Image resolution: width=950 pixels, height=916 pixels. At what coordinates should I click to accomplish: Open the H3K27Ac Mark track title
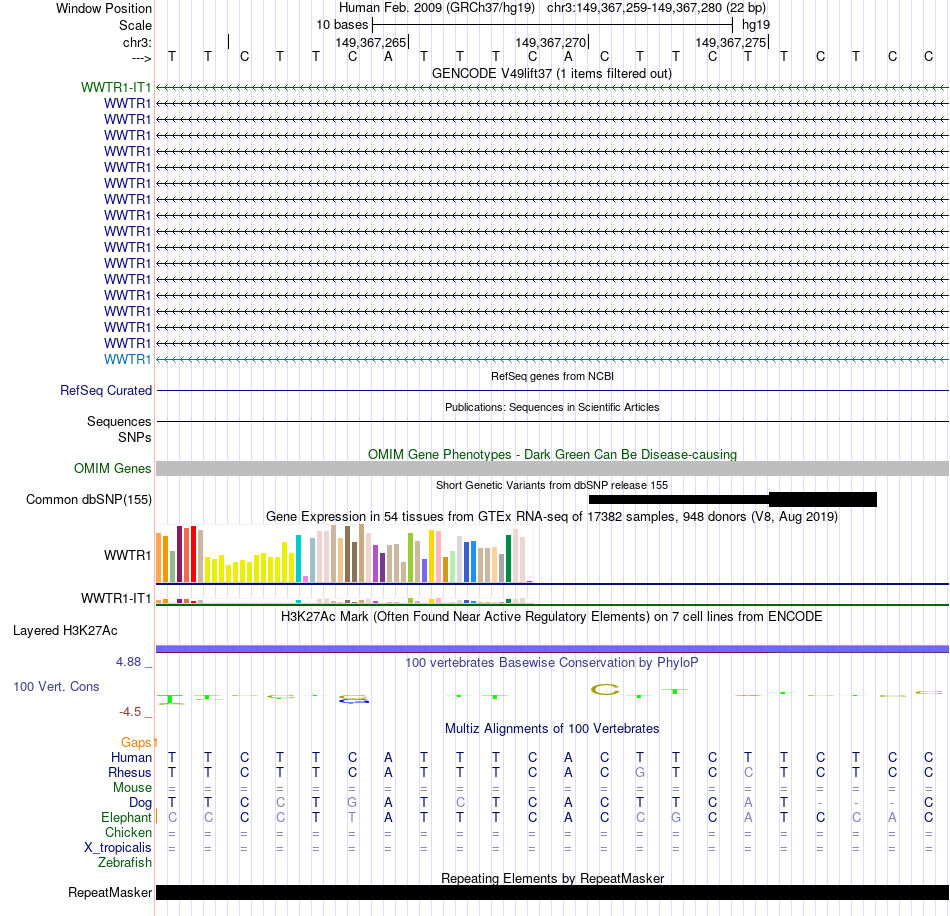552,617
